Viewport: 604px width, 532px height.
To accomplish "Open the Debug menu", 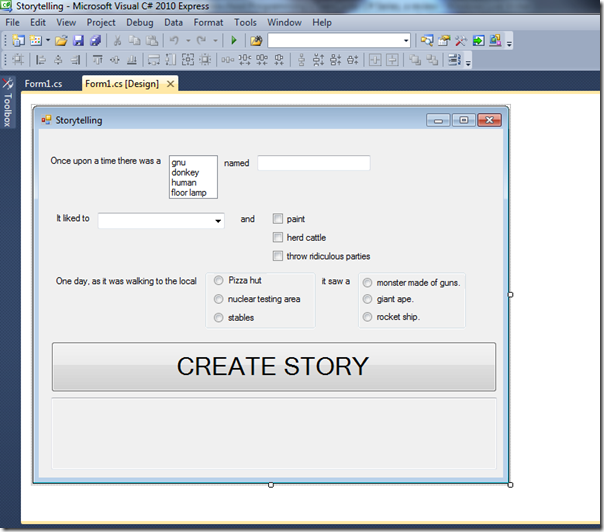I will point(139,22).
